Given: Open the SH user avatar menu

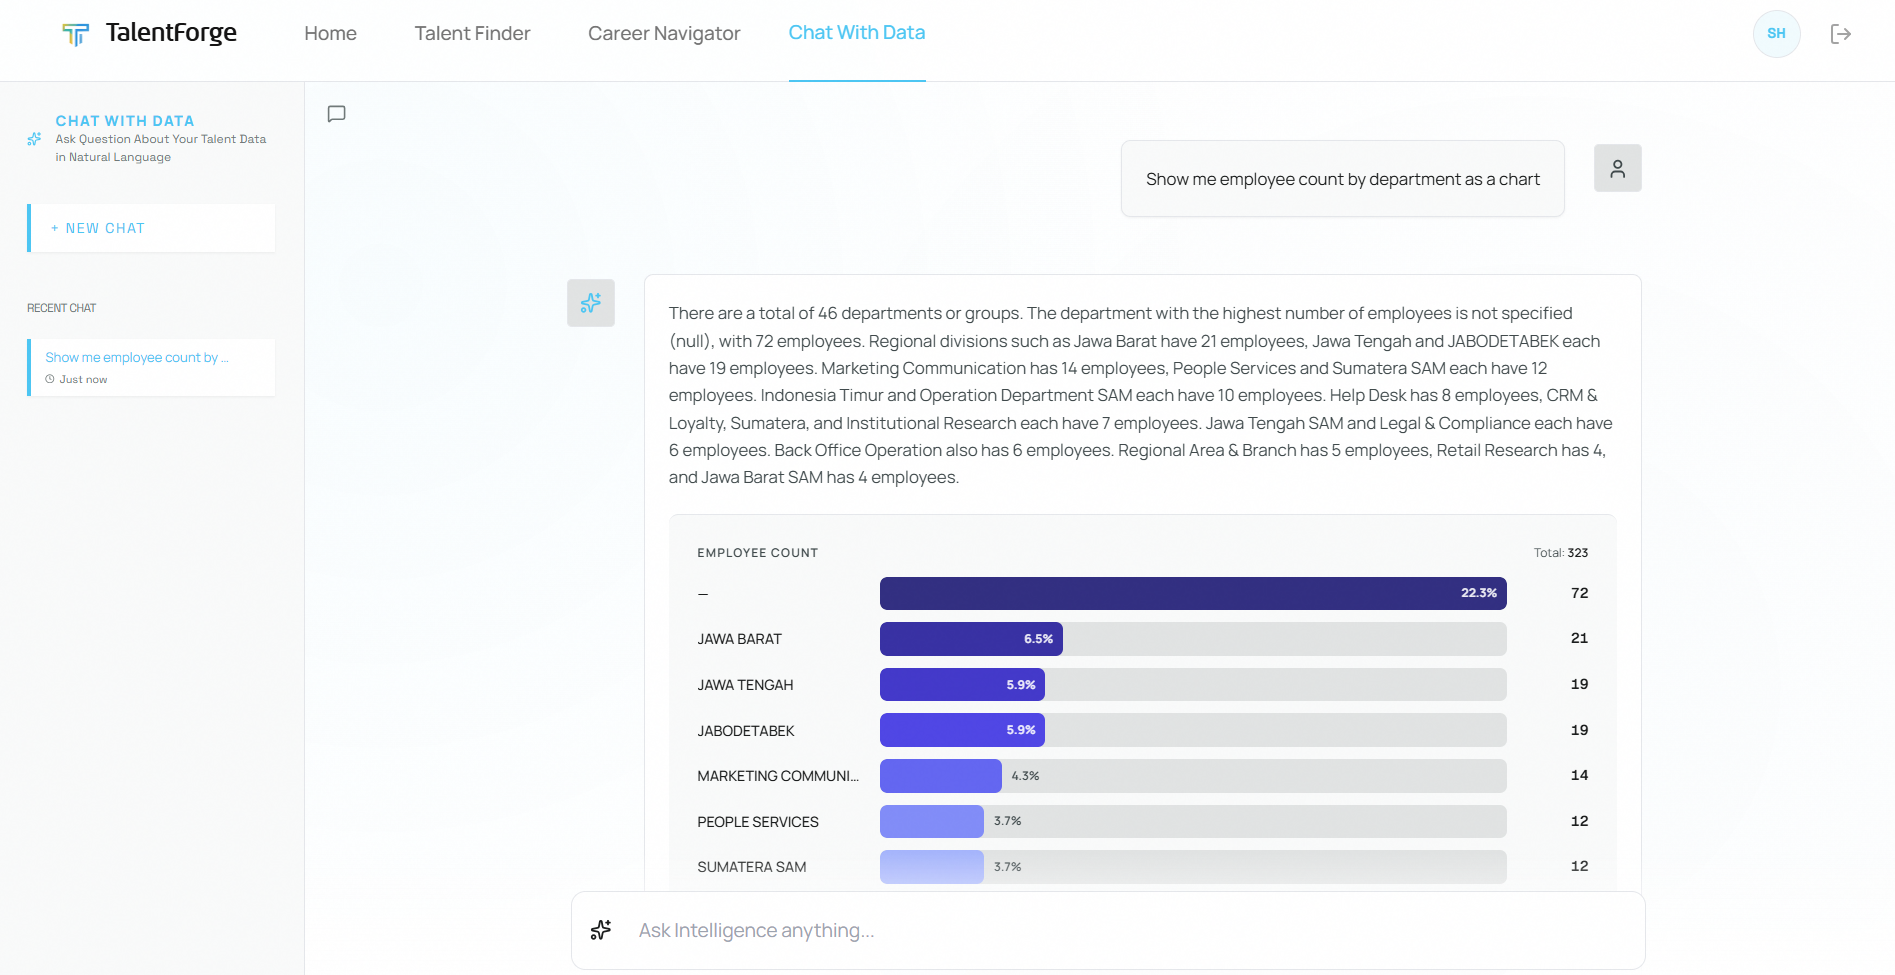Looking at the screenshot, I should pyautogui.click(x=1776, y=34).
